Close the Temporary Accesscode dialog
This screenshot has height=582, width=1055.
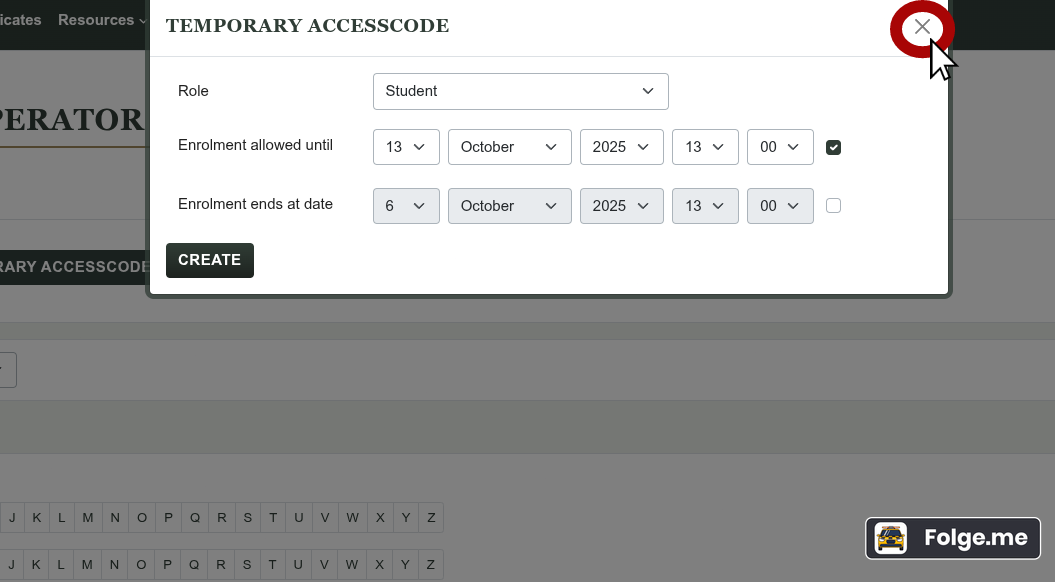pos(922,27)
